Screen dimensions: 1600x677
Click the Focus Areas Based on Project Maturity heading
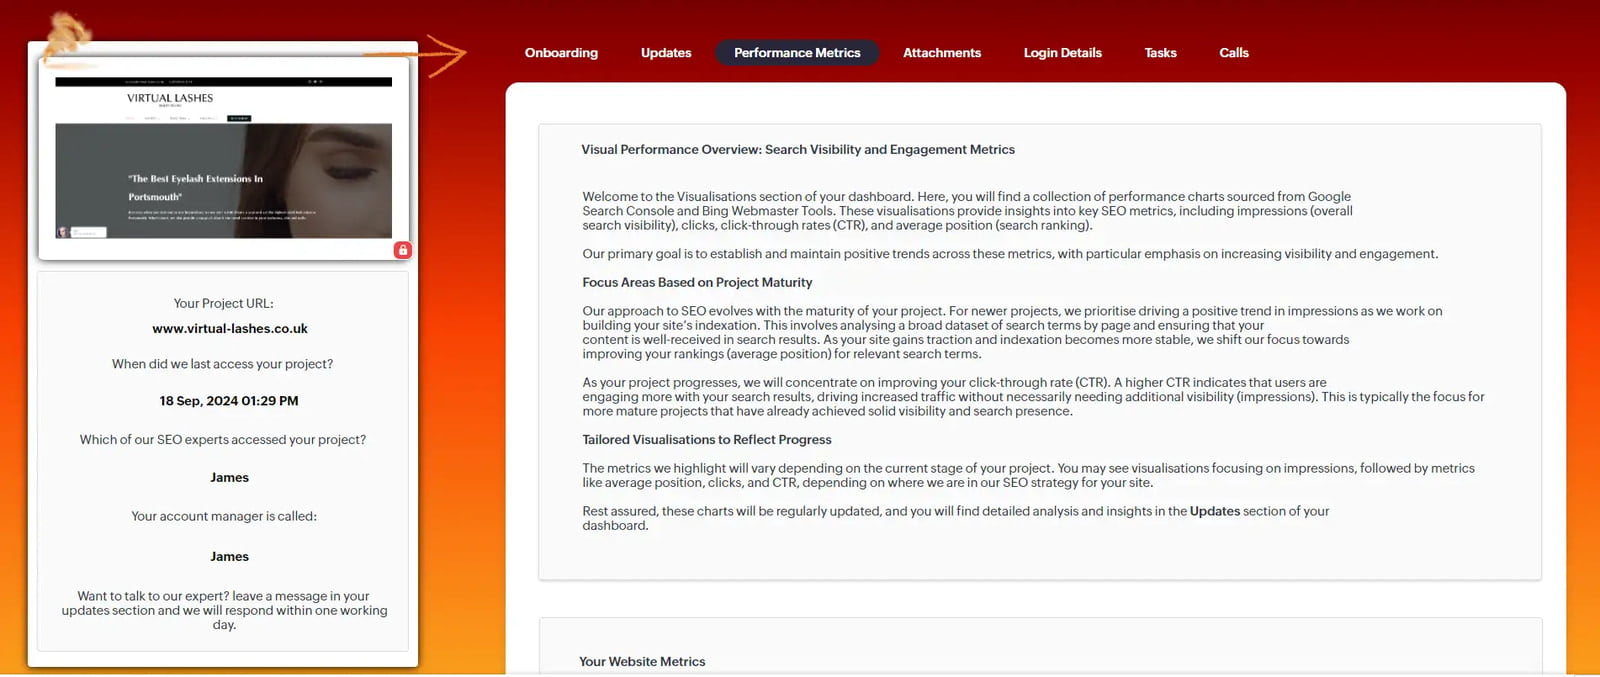697,283
